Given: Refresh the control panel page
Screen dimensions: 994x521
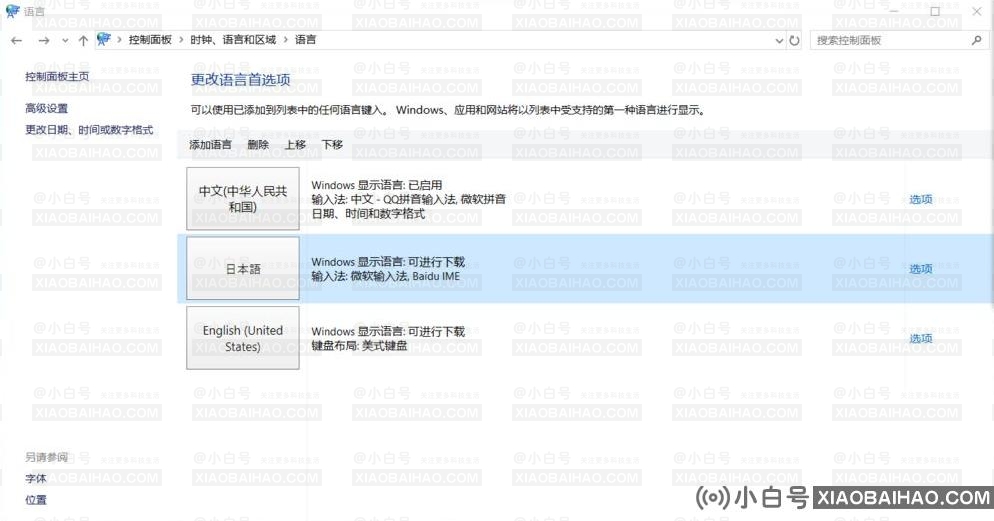Looking at the screenshot, I should 794,41.
